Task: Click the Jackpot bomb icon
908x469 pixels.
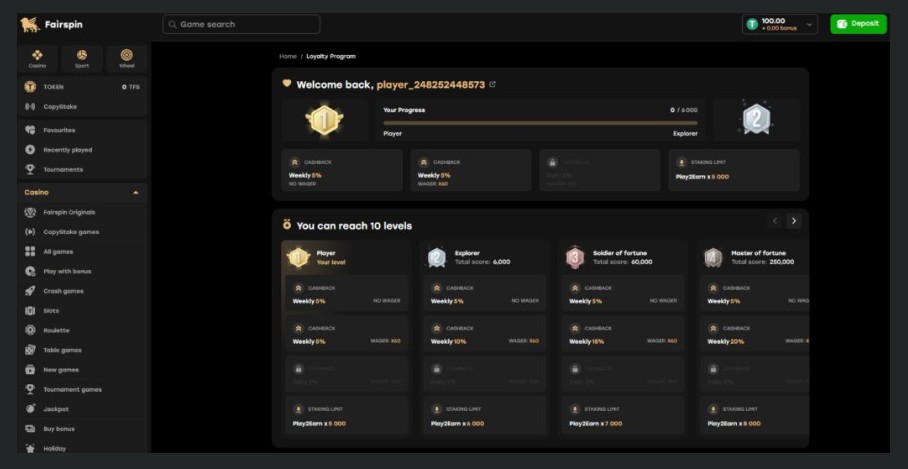Action: point(30,409)
